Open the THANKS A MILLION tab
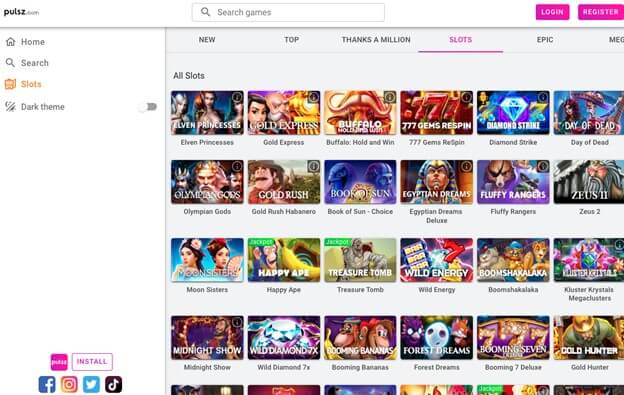Screen dimensions: 624x395 pos(376,40)
